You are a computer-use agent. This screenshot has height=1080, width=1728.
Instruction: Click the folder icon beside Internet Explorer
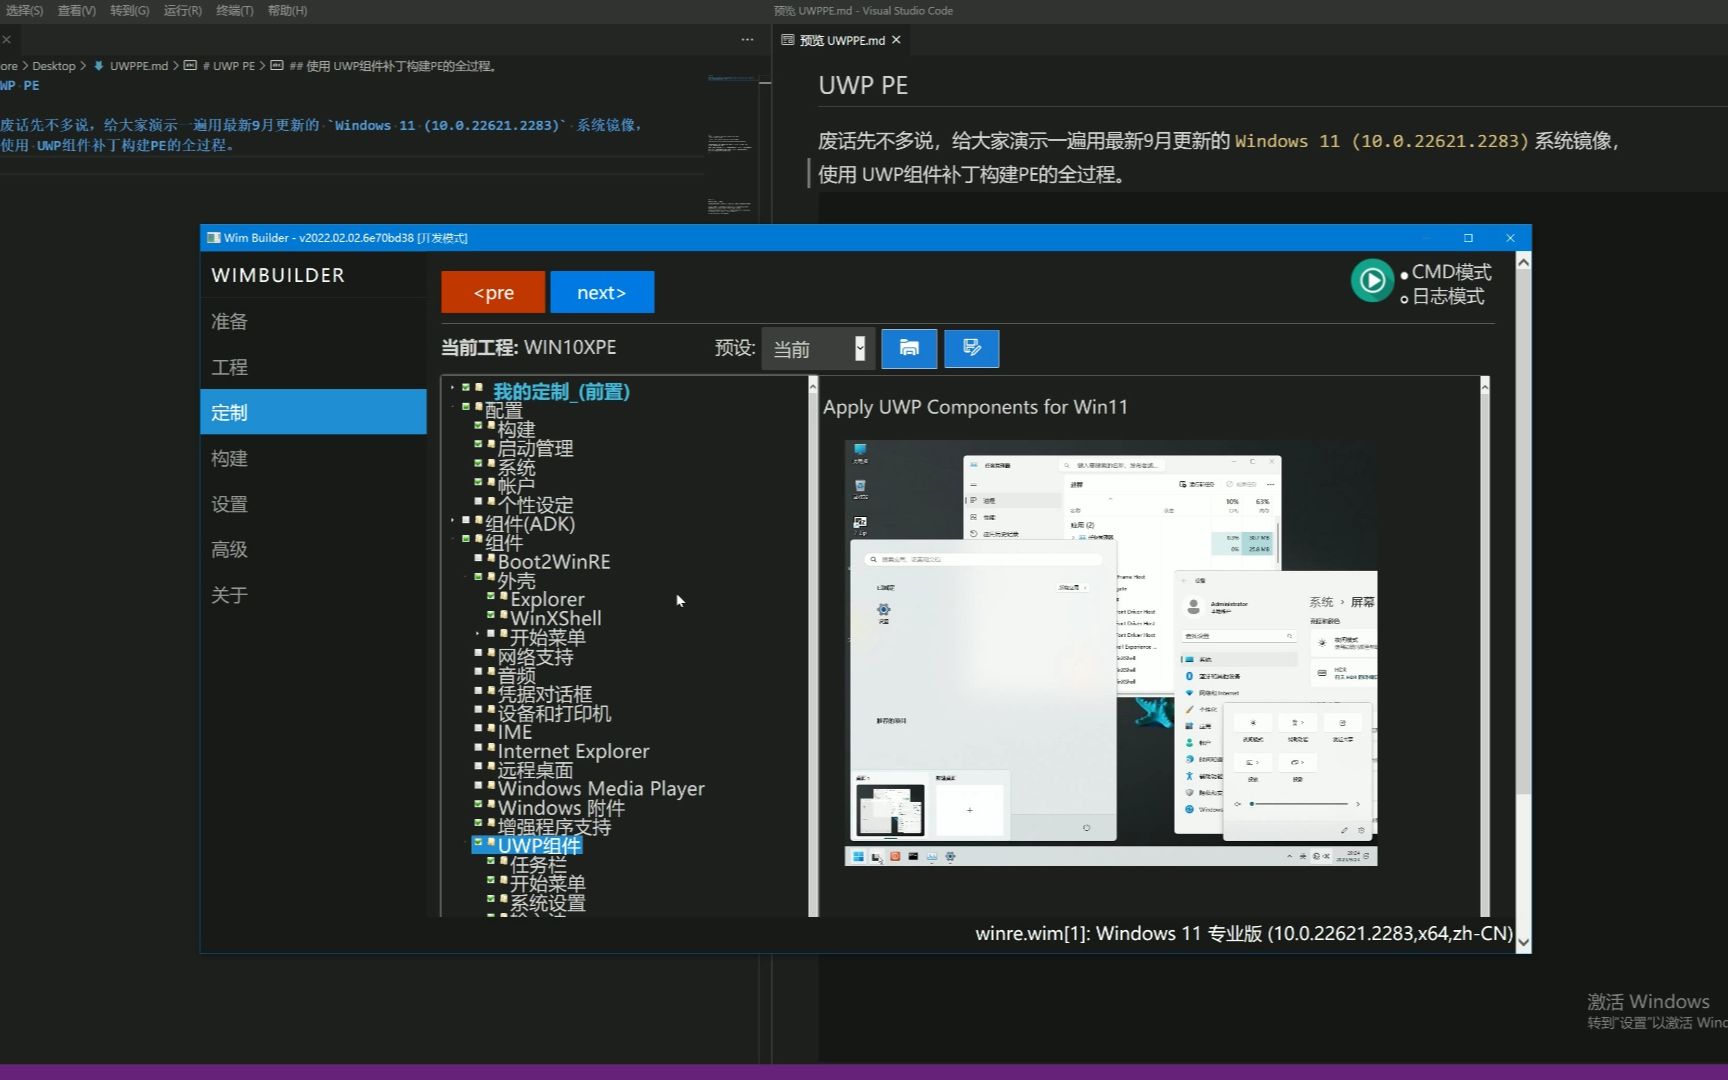(x=491, y=747)
